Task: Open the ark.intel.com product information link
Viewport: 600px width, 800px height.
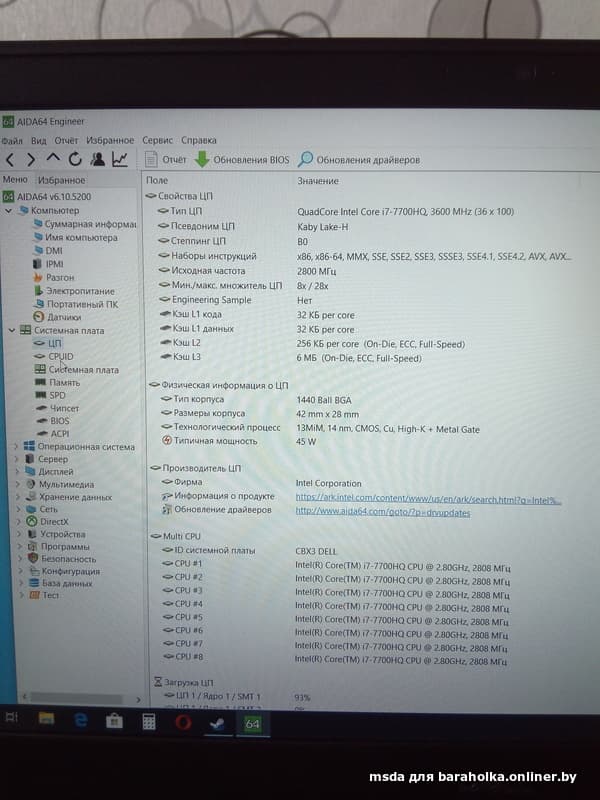Action: click(x=428, y=499)
